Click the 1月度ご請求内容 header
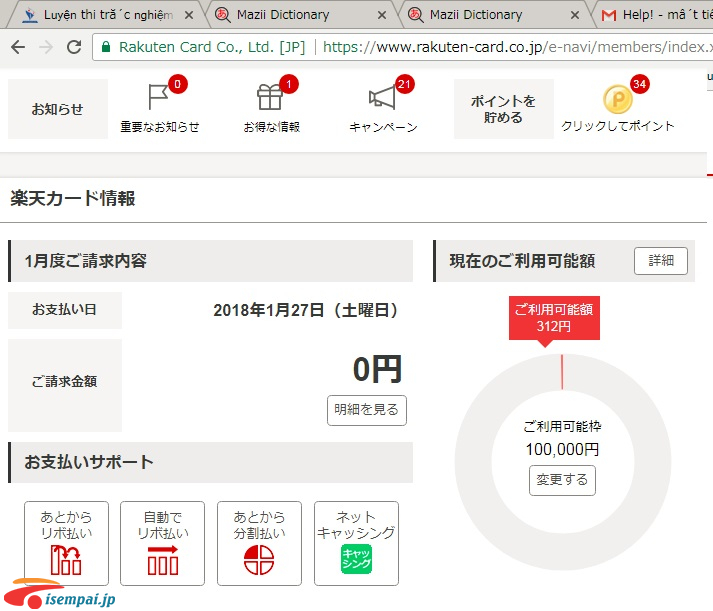Screen dimensions: 713x611 click(x=211, y=261)
